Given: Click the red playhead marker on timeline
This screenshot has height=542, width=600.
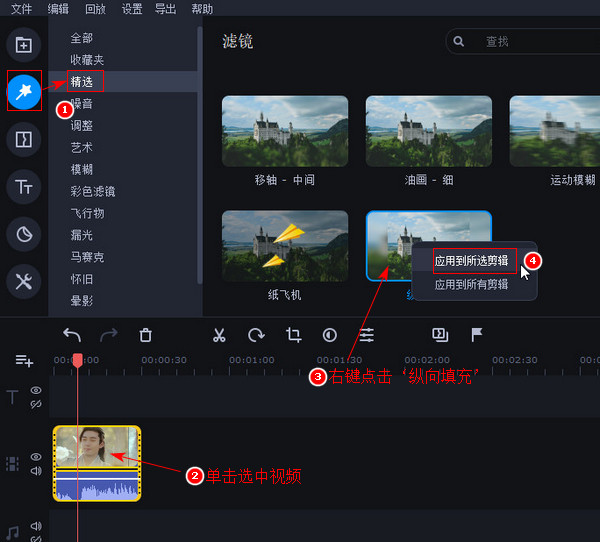Looking at the screenshot, I should 77,361.
